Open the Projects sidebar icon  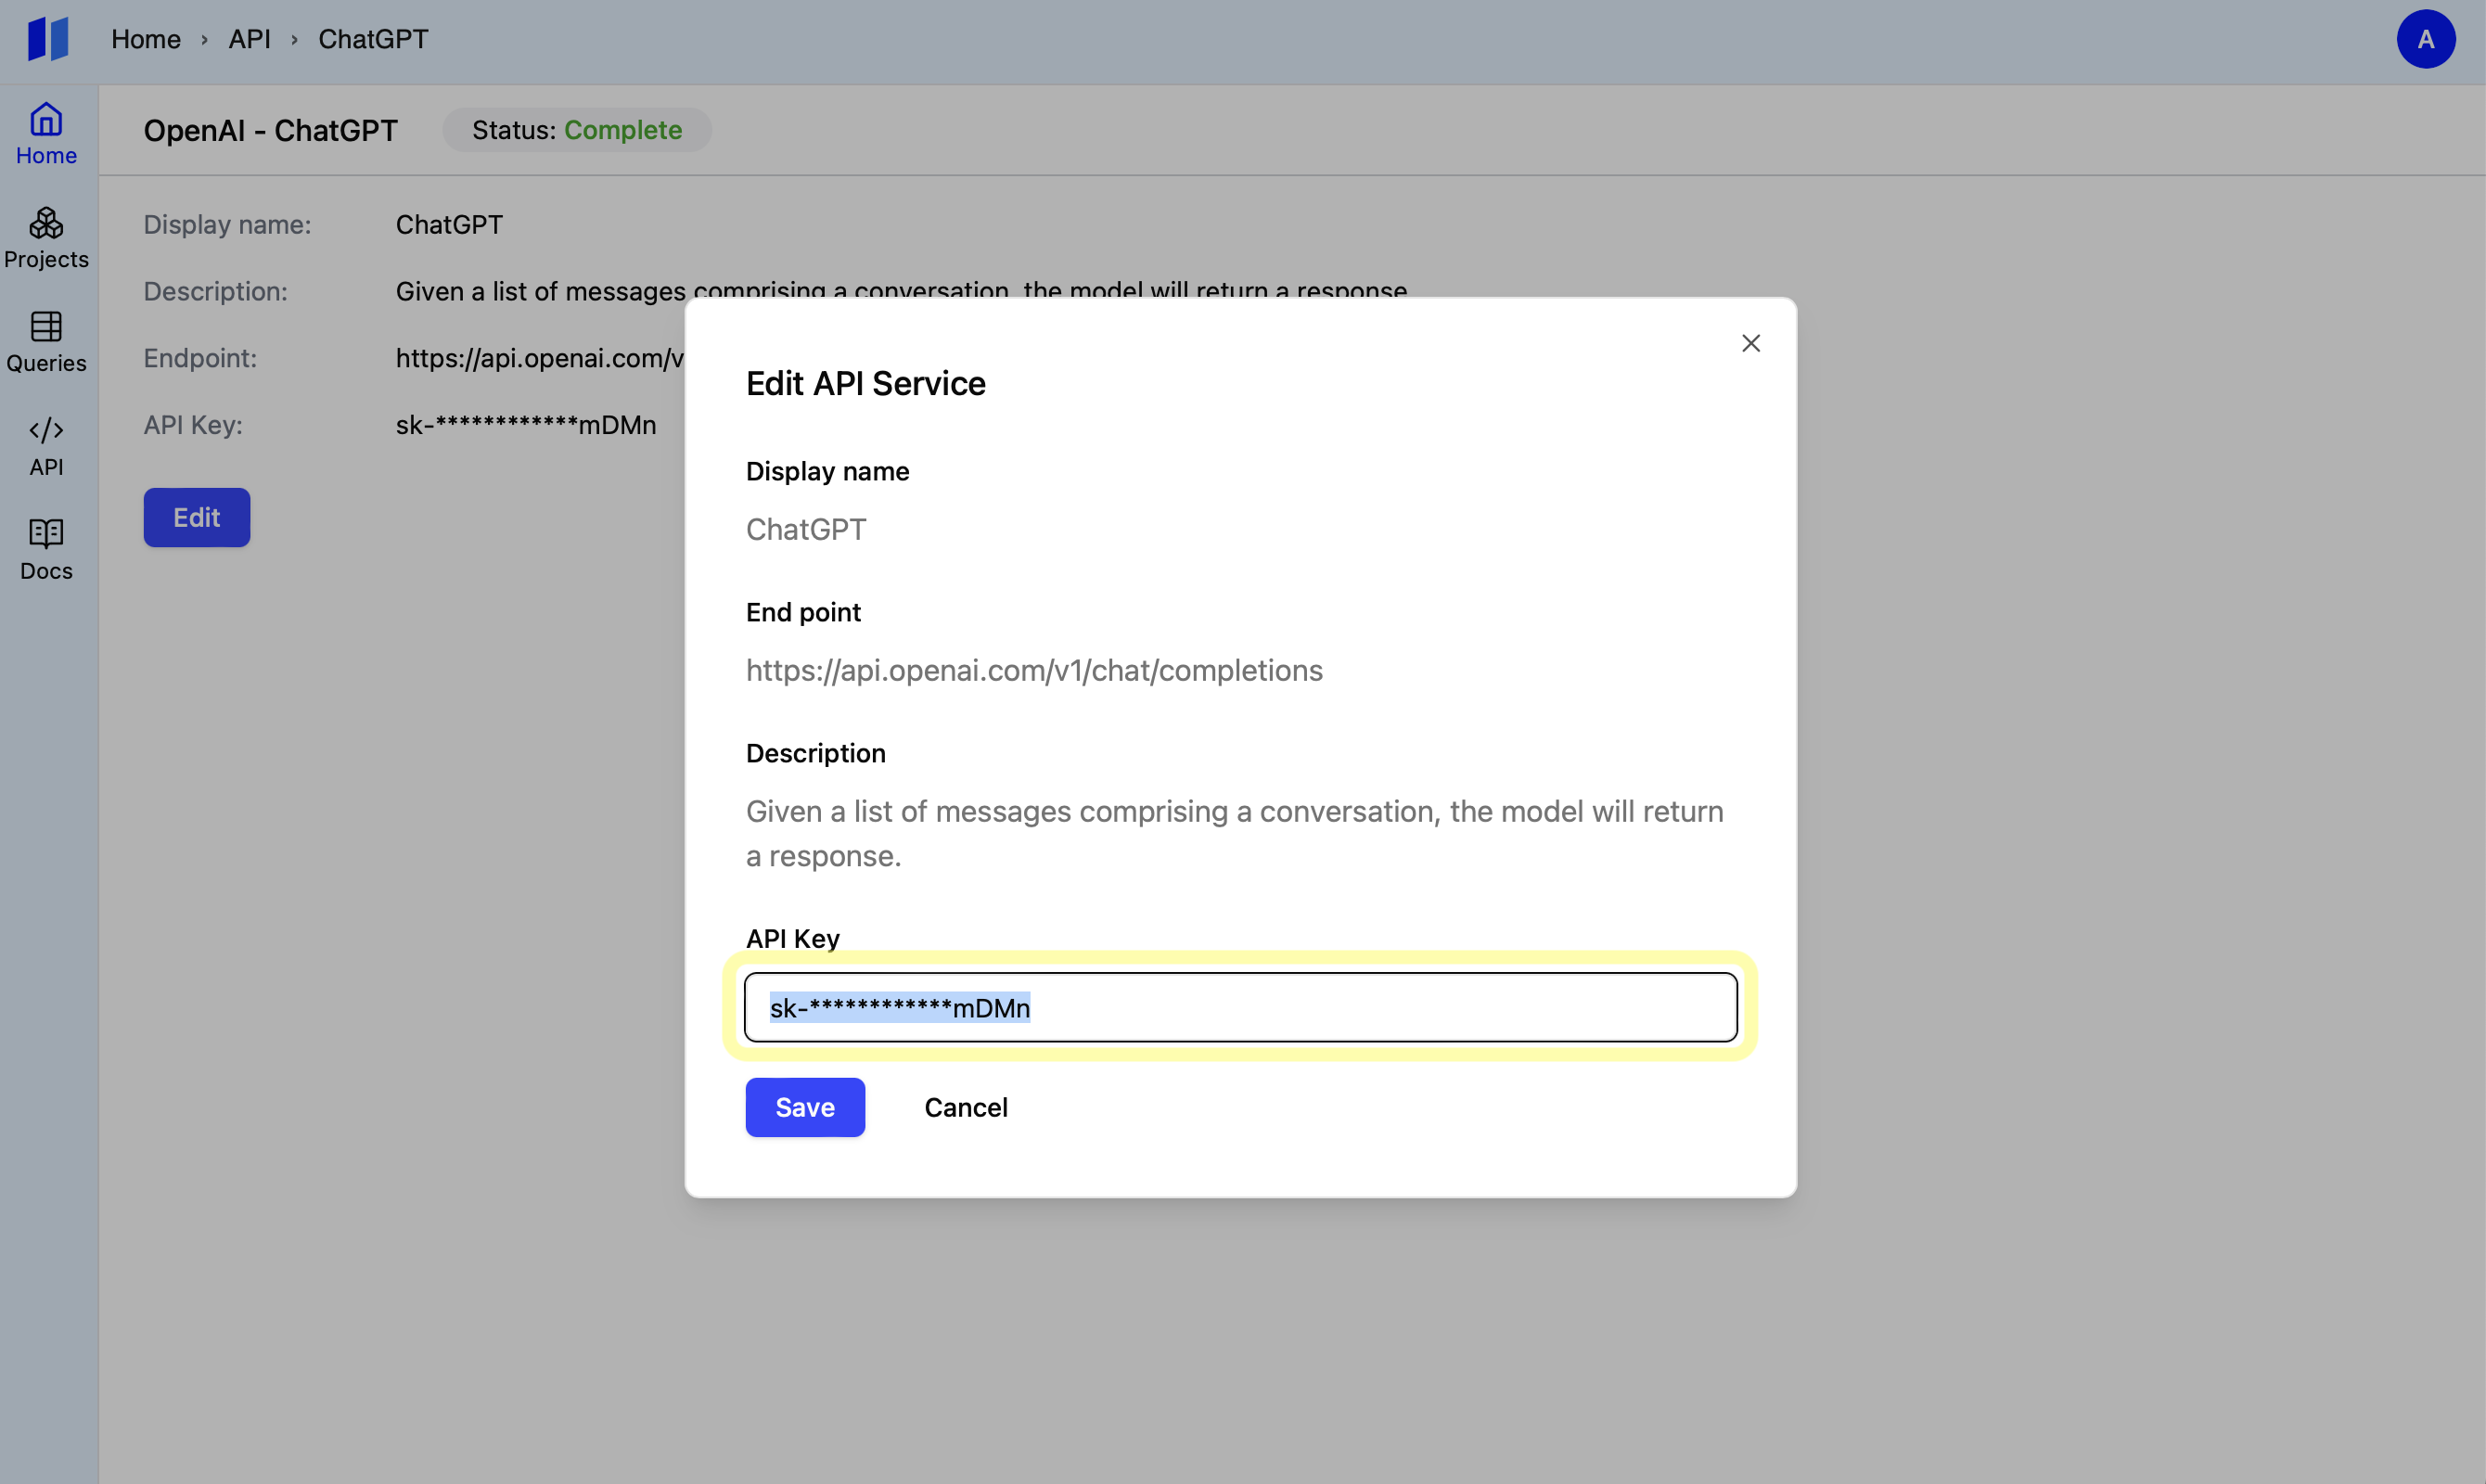46,238
